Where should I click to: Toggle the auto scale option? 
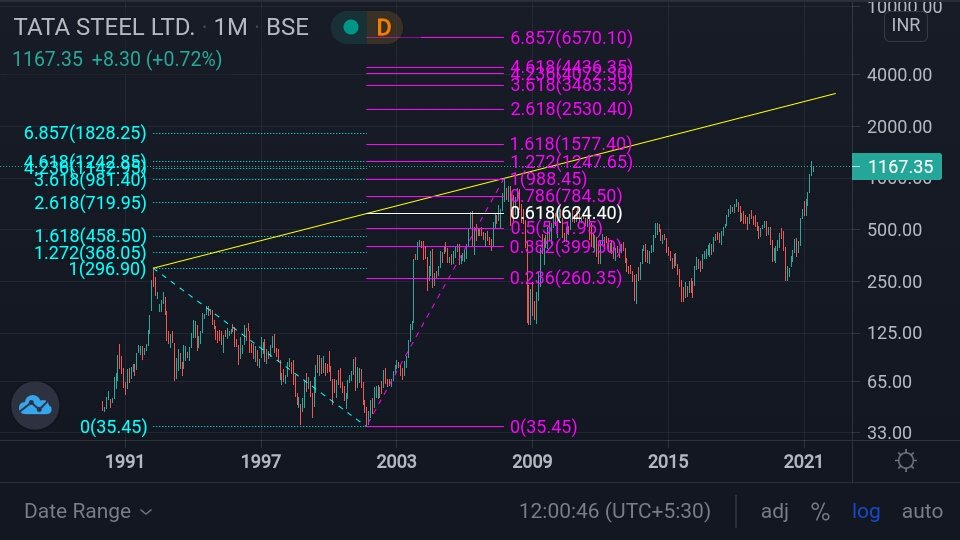[x=922, y=511]
